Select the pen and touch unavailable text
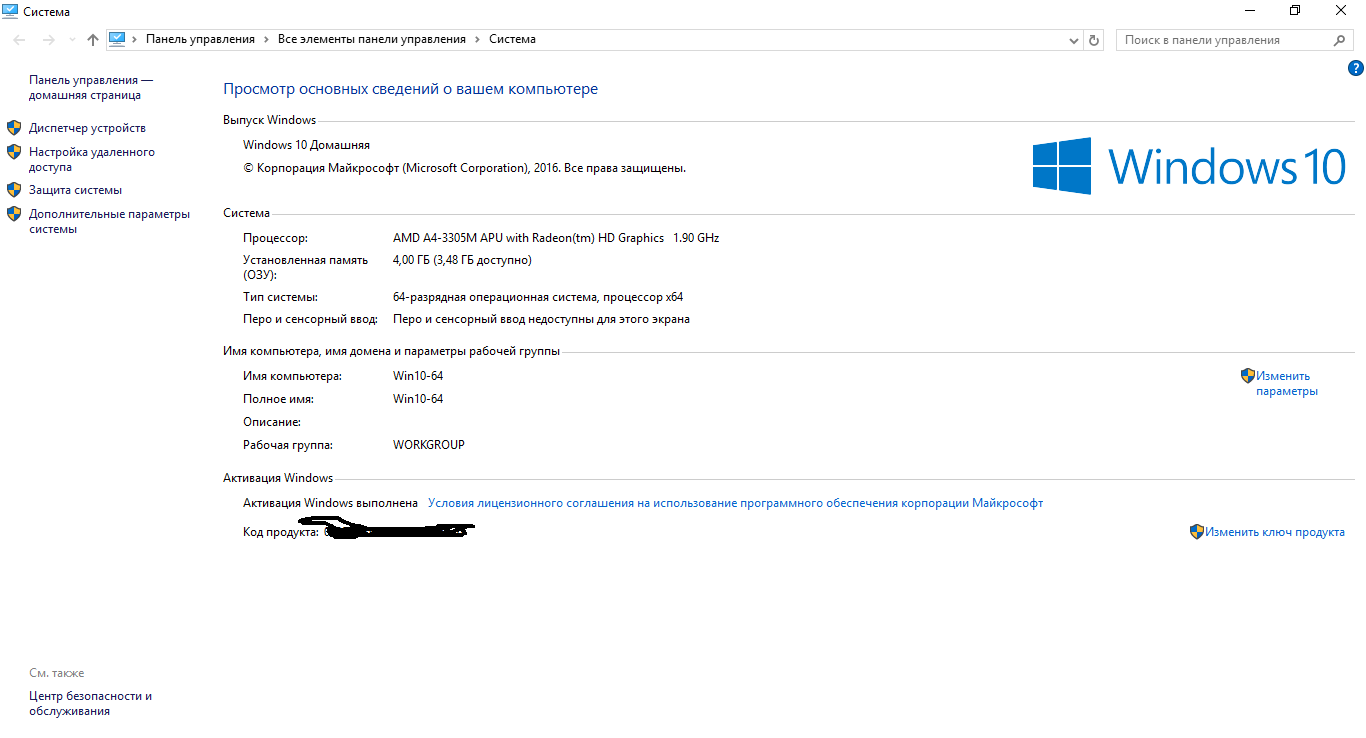This screenshot has height=738, width=1366. (x=541, y=320)
